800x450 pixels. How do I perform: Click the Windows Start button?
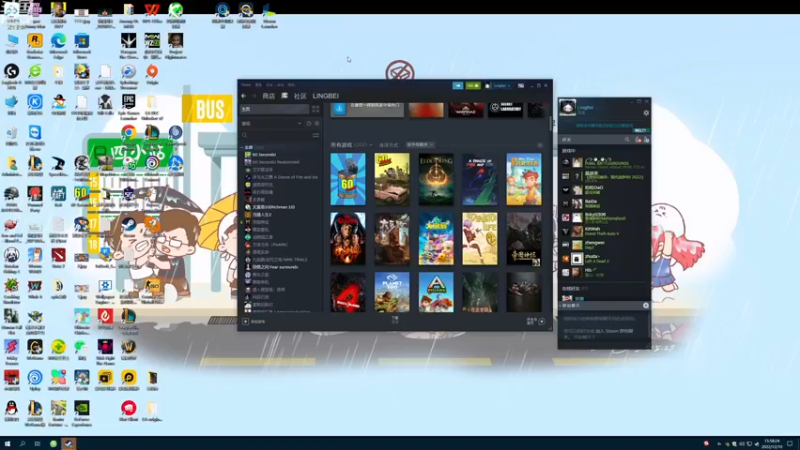[7, 444]
